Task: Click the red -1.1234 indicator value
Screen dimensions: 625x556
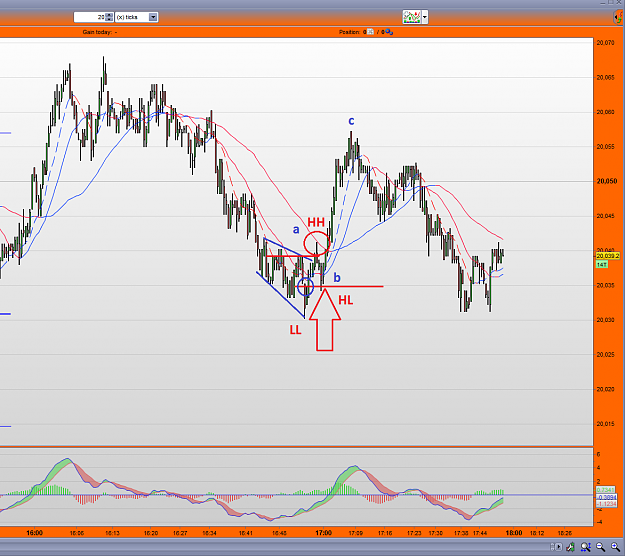Action: (607, 504)
